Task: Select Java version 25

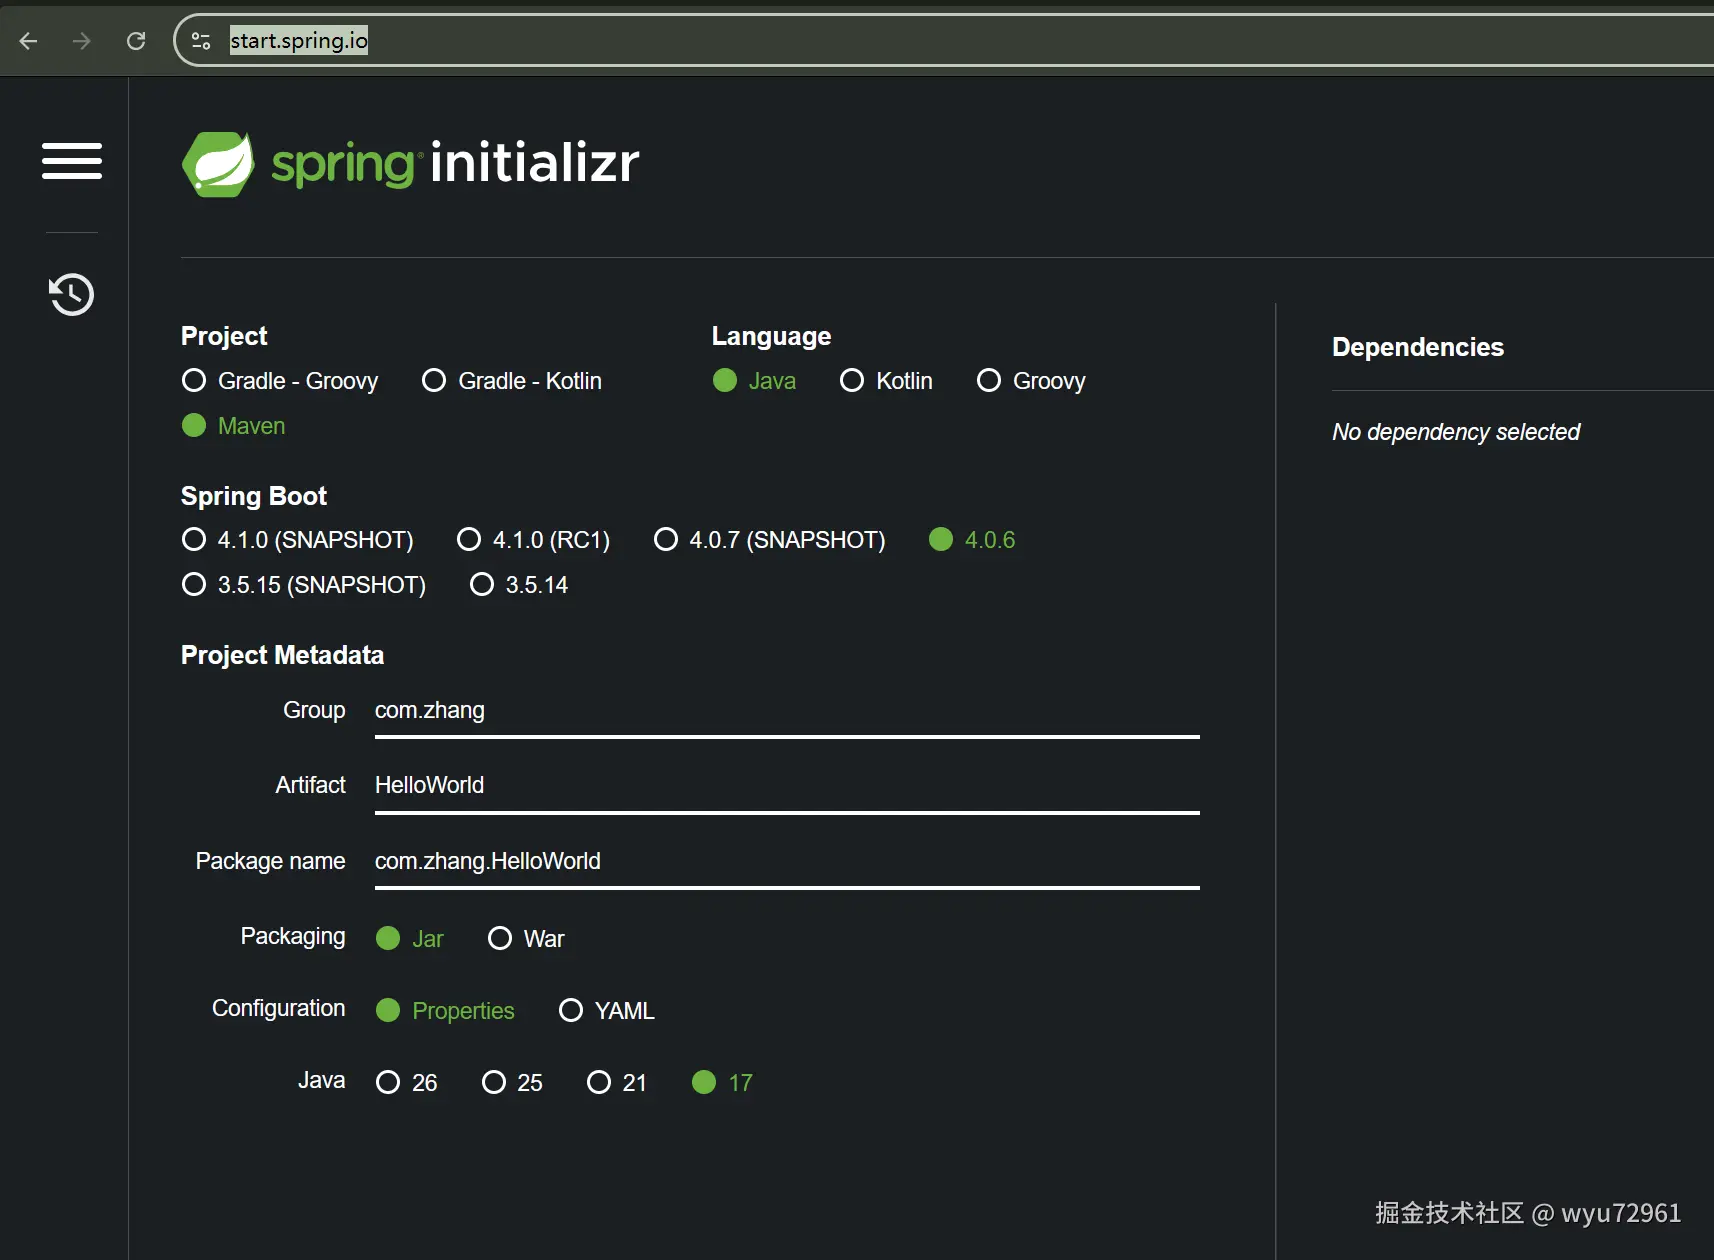Action: coord(512,1083)
